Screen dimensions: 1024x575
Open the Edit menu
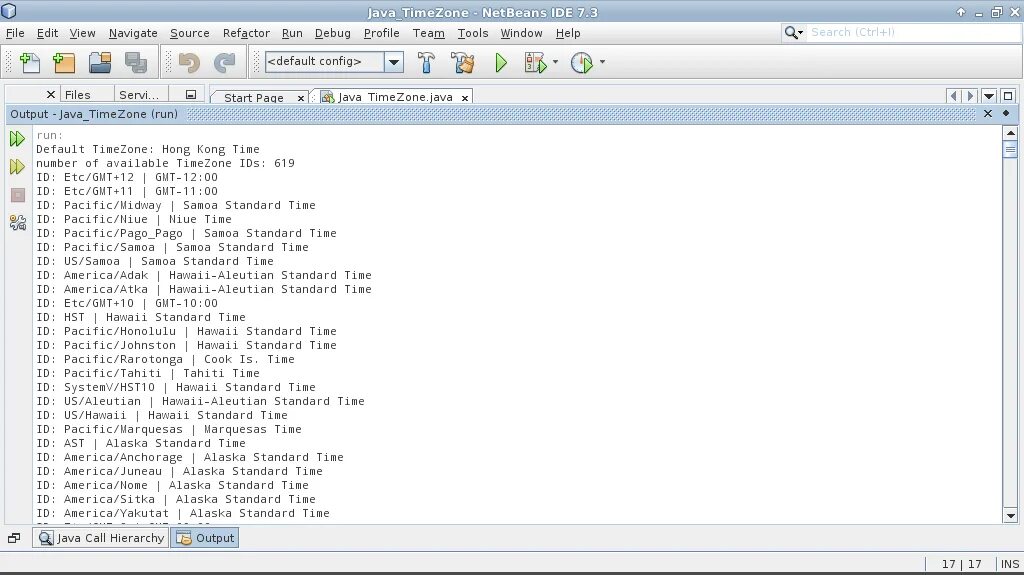47,33
